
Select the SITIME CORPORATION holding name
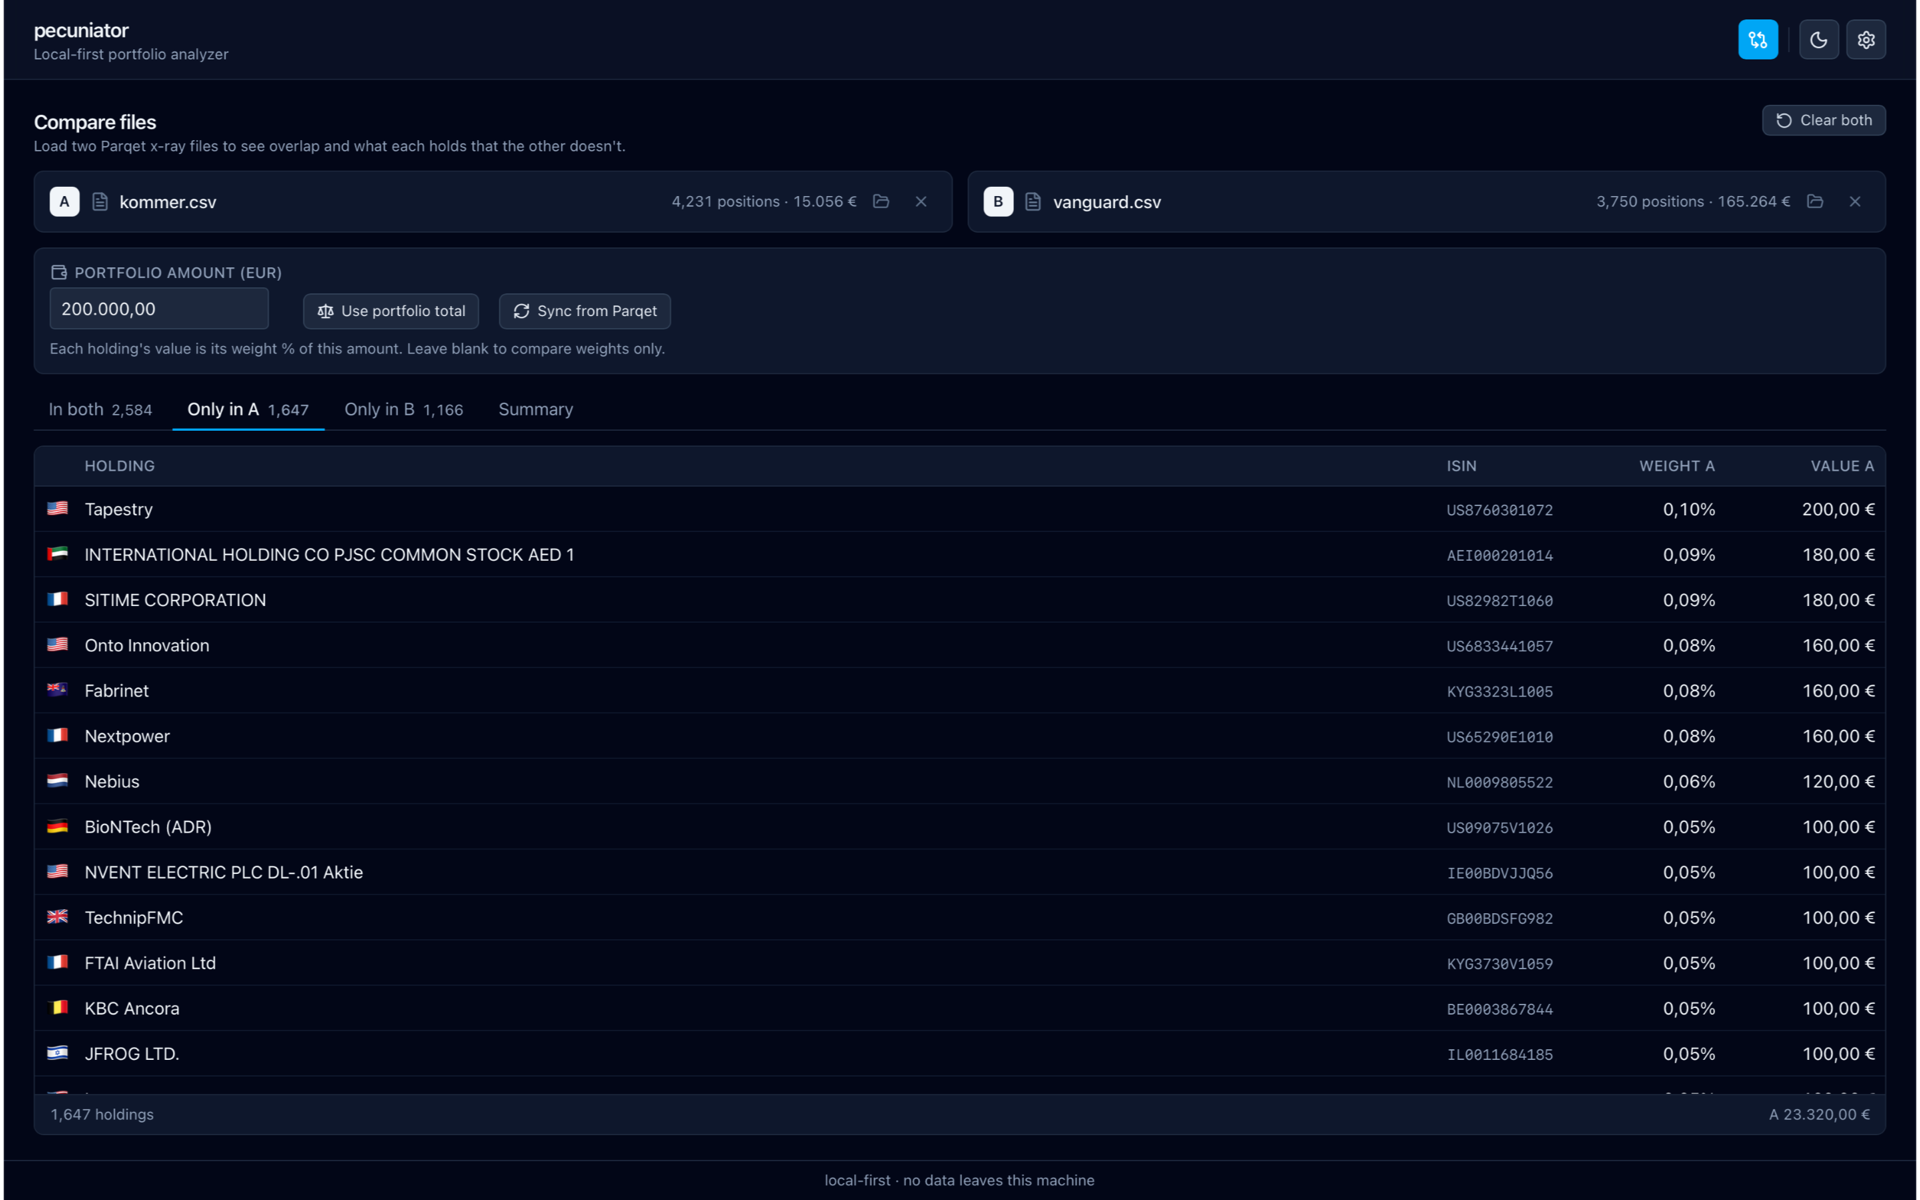176,600
